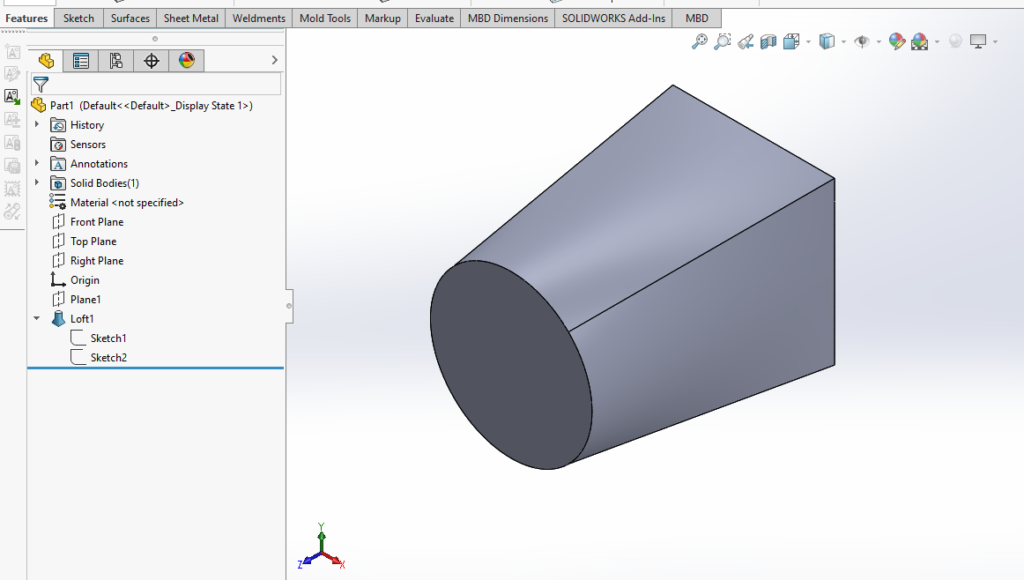Switch to the DisplayManager colored sphere tab
This screenshot has width=1024, height=580.
tap(188, 60)
